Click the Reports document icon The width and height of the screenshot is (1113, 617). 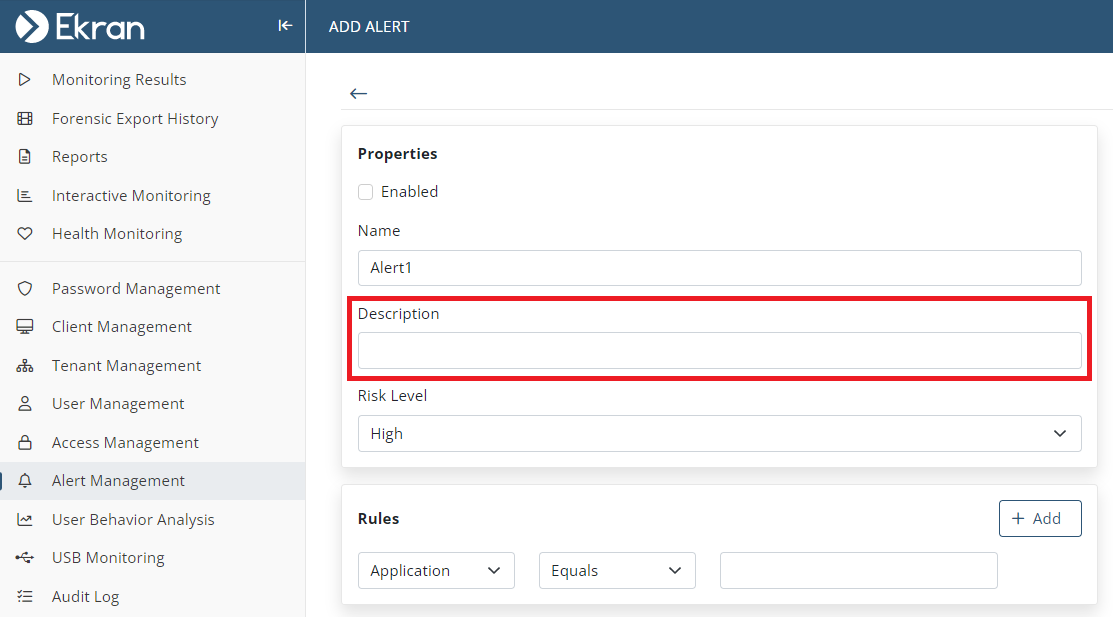click(x=25, y=157)
